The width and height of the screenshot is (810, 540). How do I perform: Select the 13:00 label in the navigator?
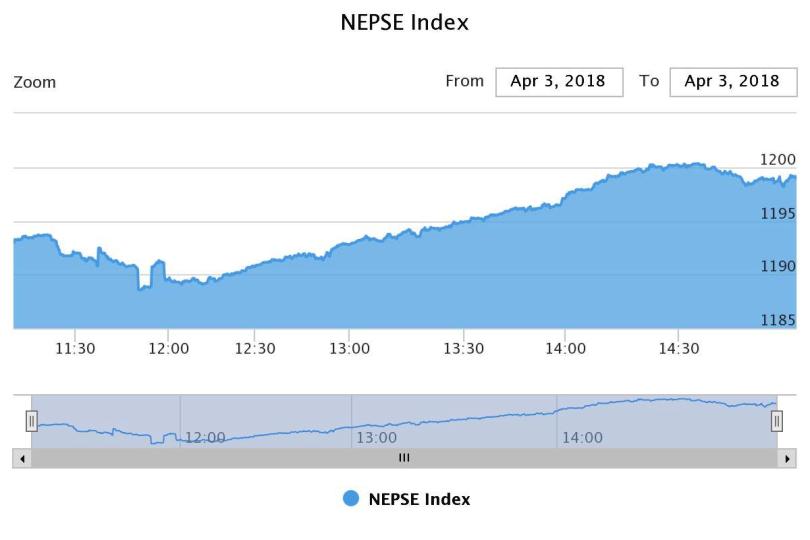(377, 438)
